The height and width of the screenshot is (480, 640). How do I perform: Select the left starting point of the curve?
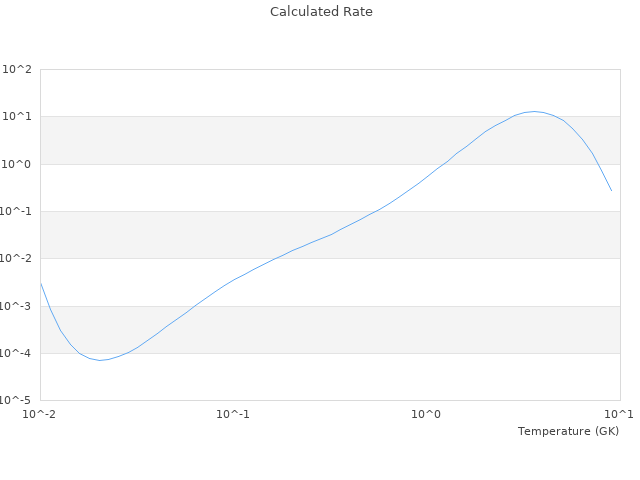point(41,284)
